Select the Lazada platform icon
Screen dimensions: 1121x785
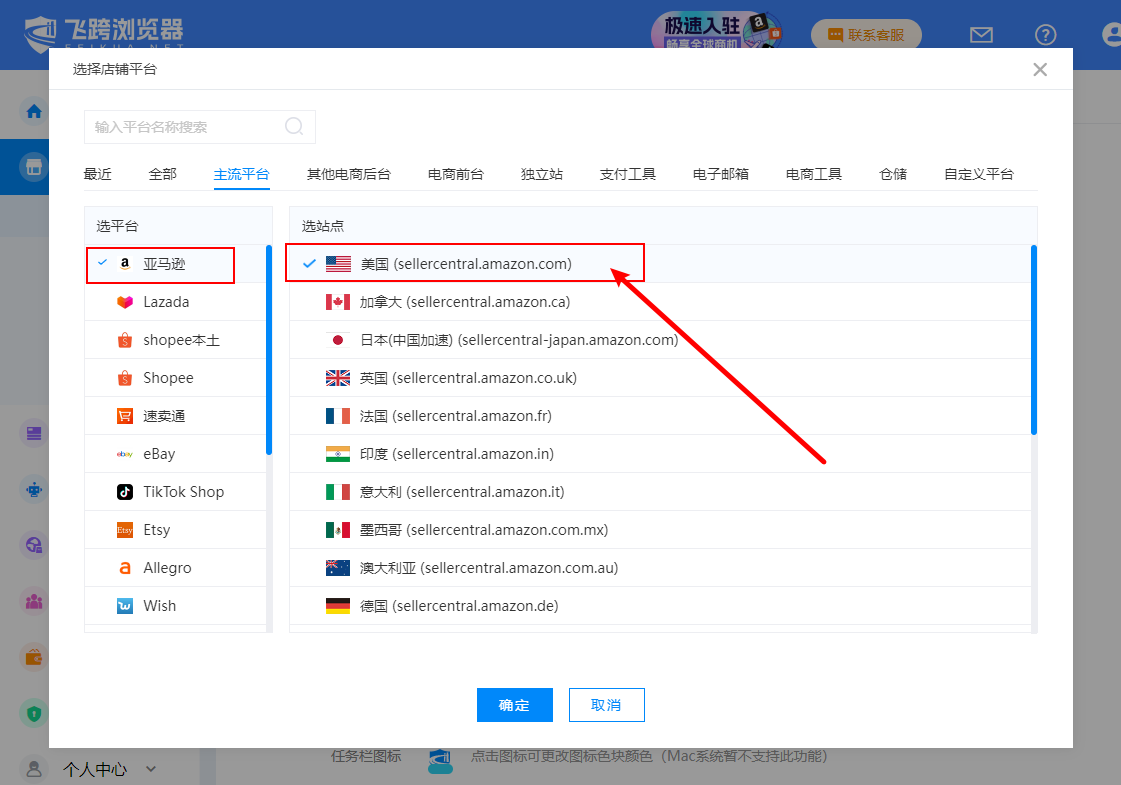click(125, 302)
